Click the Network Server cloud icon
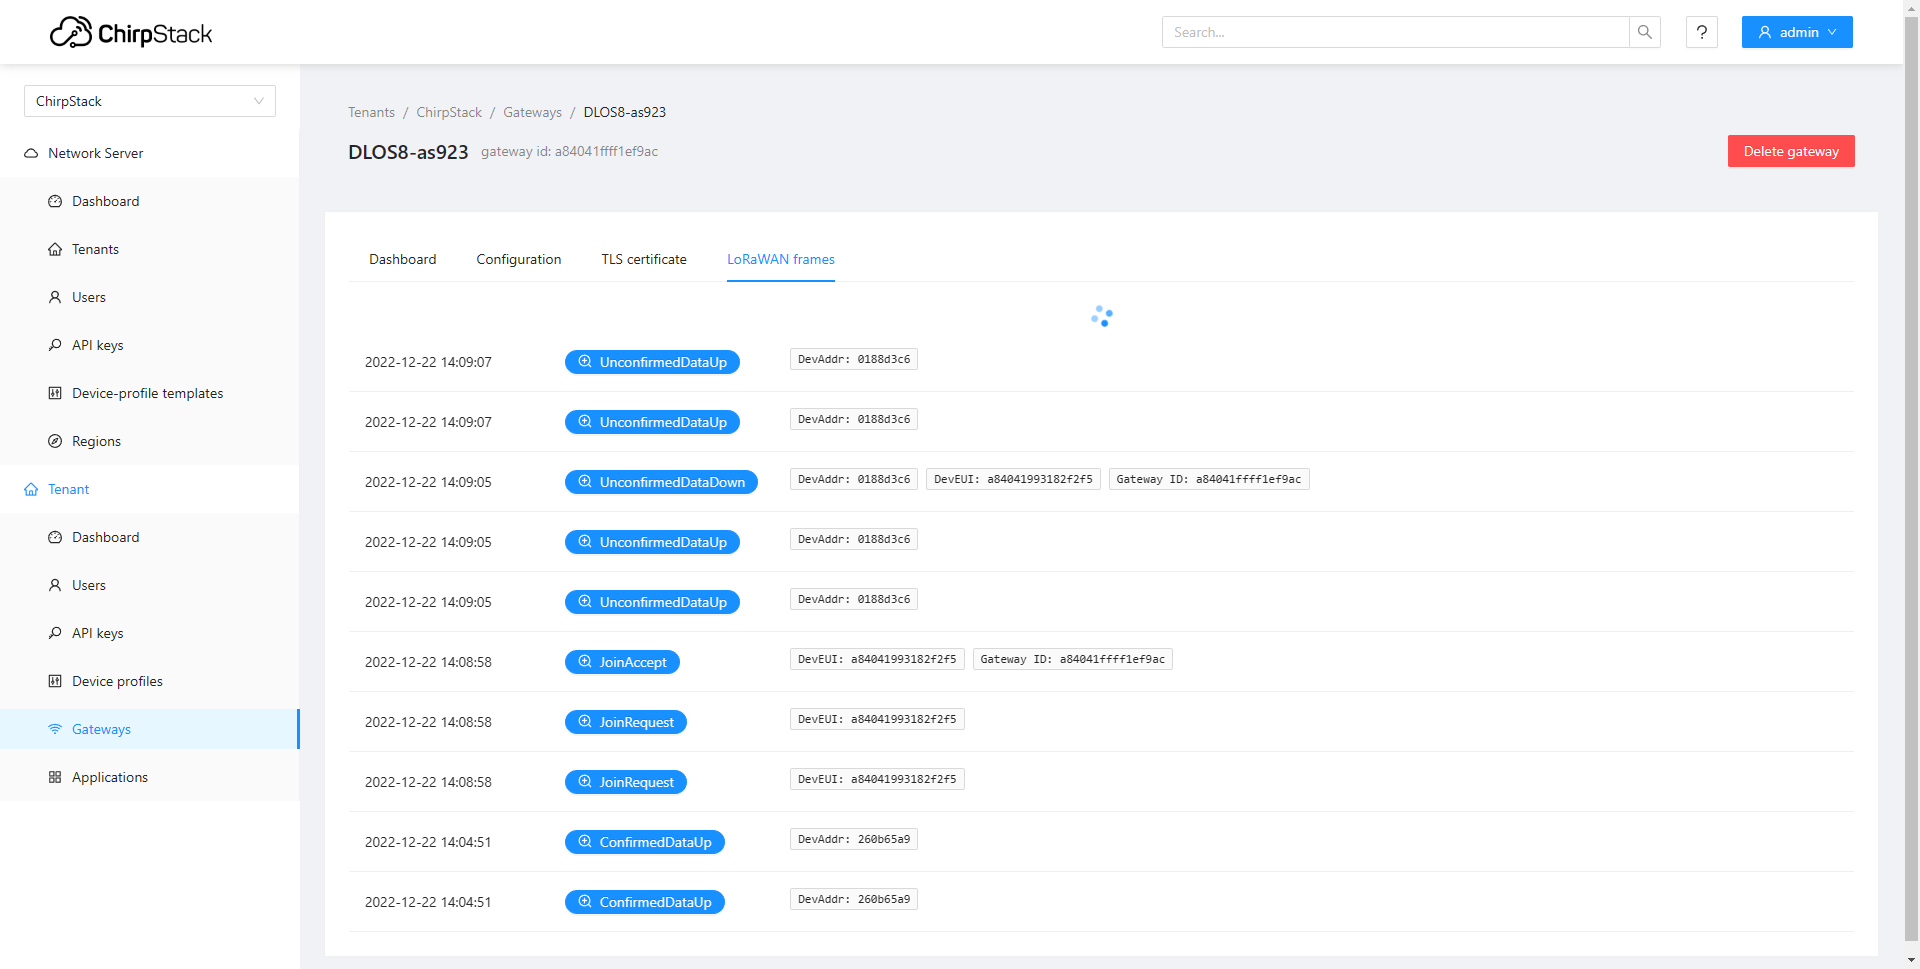The width and height of the screenshot is (1920, 969). 31,153
